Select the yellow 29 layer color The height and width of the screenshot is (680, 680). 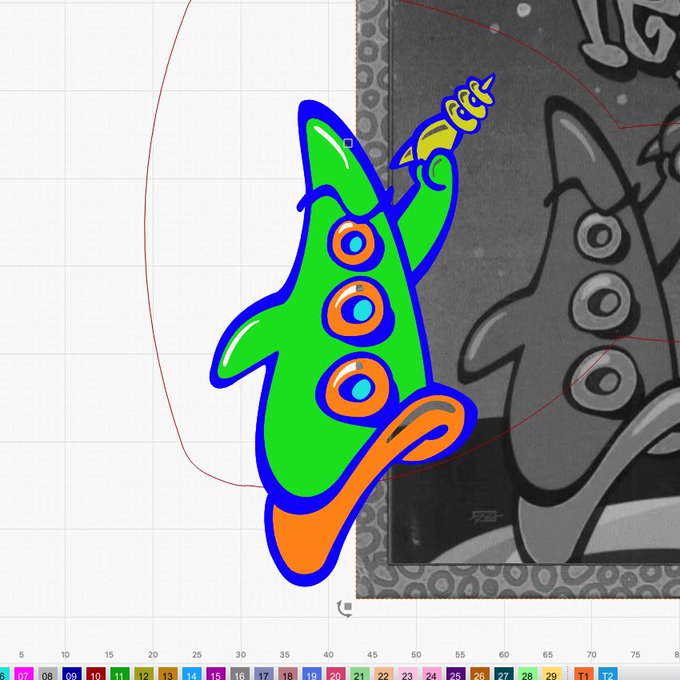552,674
